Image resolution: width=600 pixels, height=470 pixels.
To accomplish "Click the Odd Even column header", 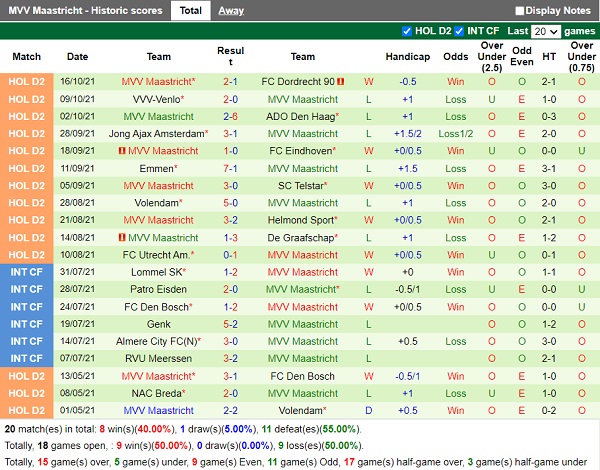I will pos(522,56).
